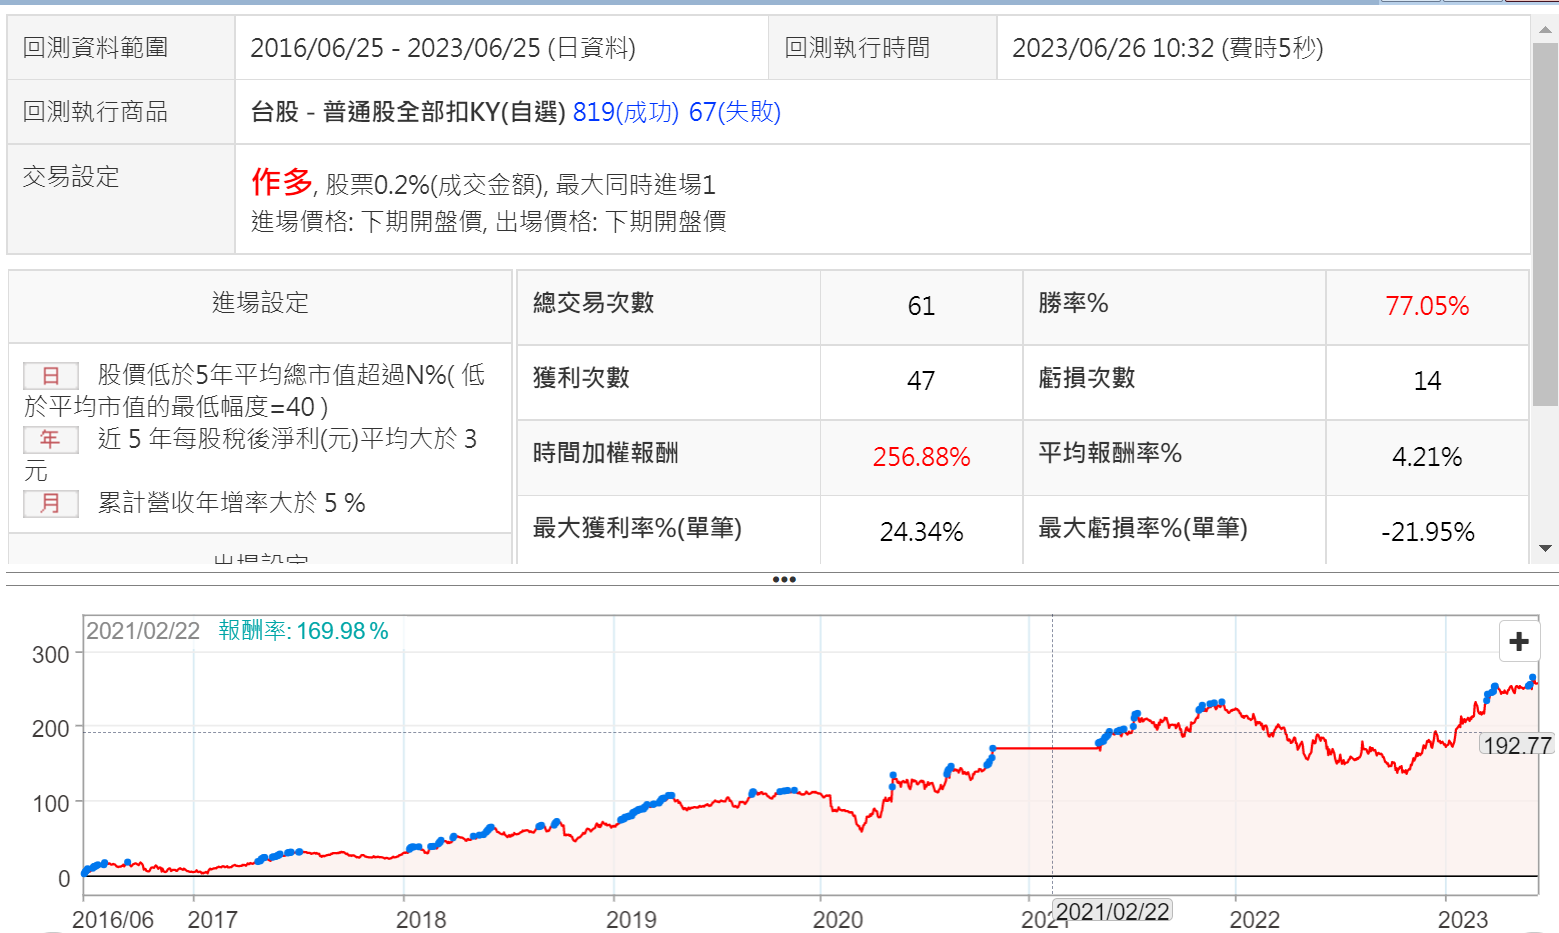Click the vertical scrollbar thumb in report panel
Image resolution: width=1559 pixels, height=933 pixels.
click(x=1545, y=225)
